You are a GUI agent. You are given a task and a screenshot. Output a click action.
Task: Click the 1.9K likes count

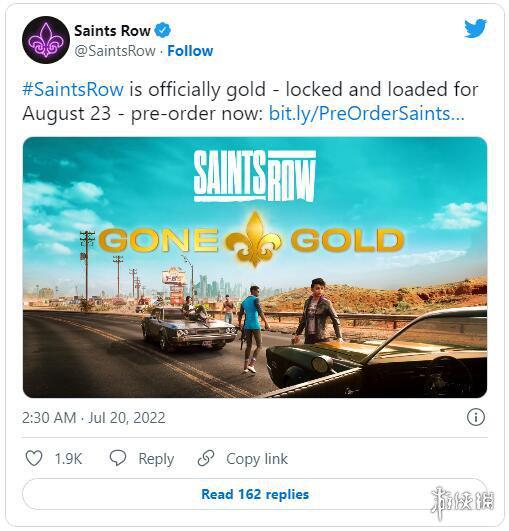click(x=68, y=459)
